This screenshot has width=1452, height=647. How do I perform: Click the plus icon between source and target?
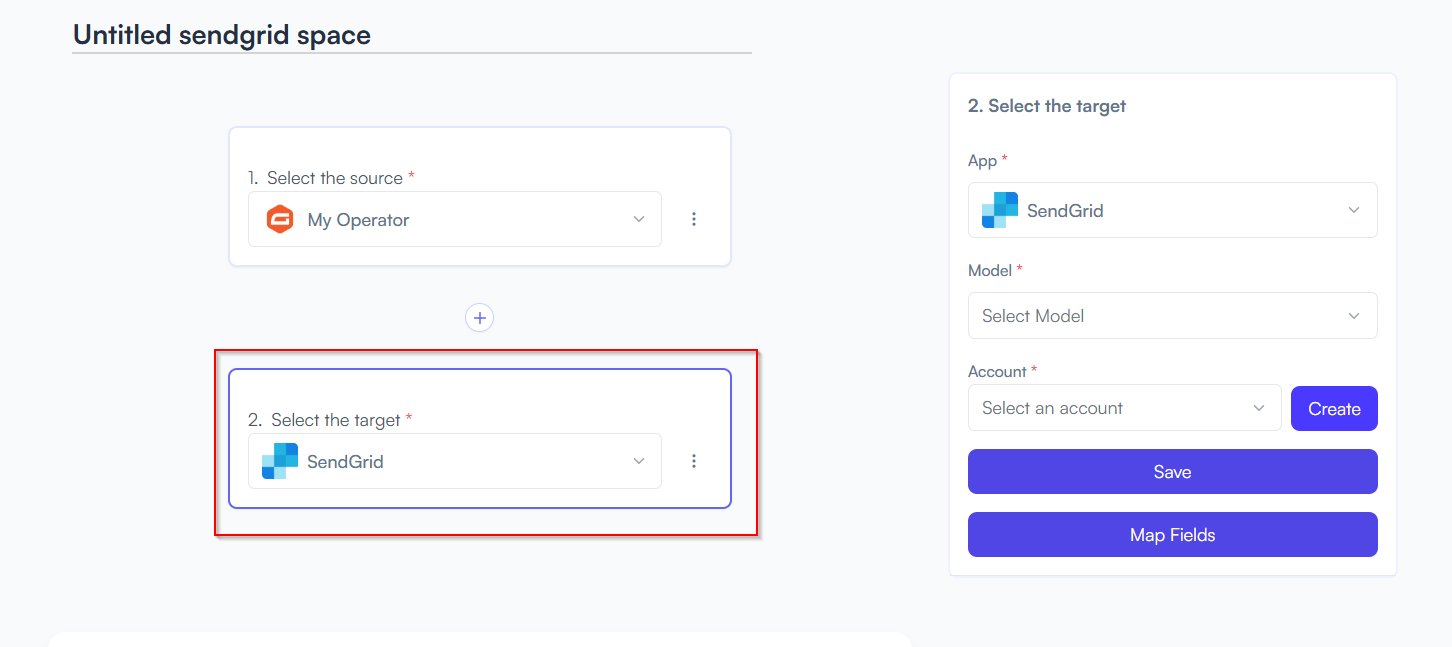480,318
